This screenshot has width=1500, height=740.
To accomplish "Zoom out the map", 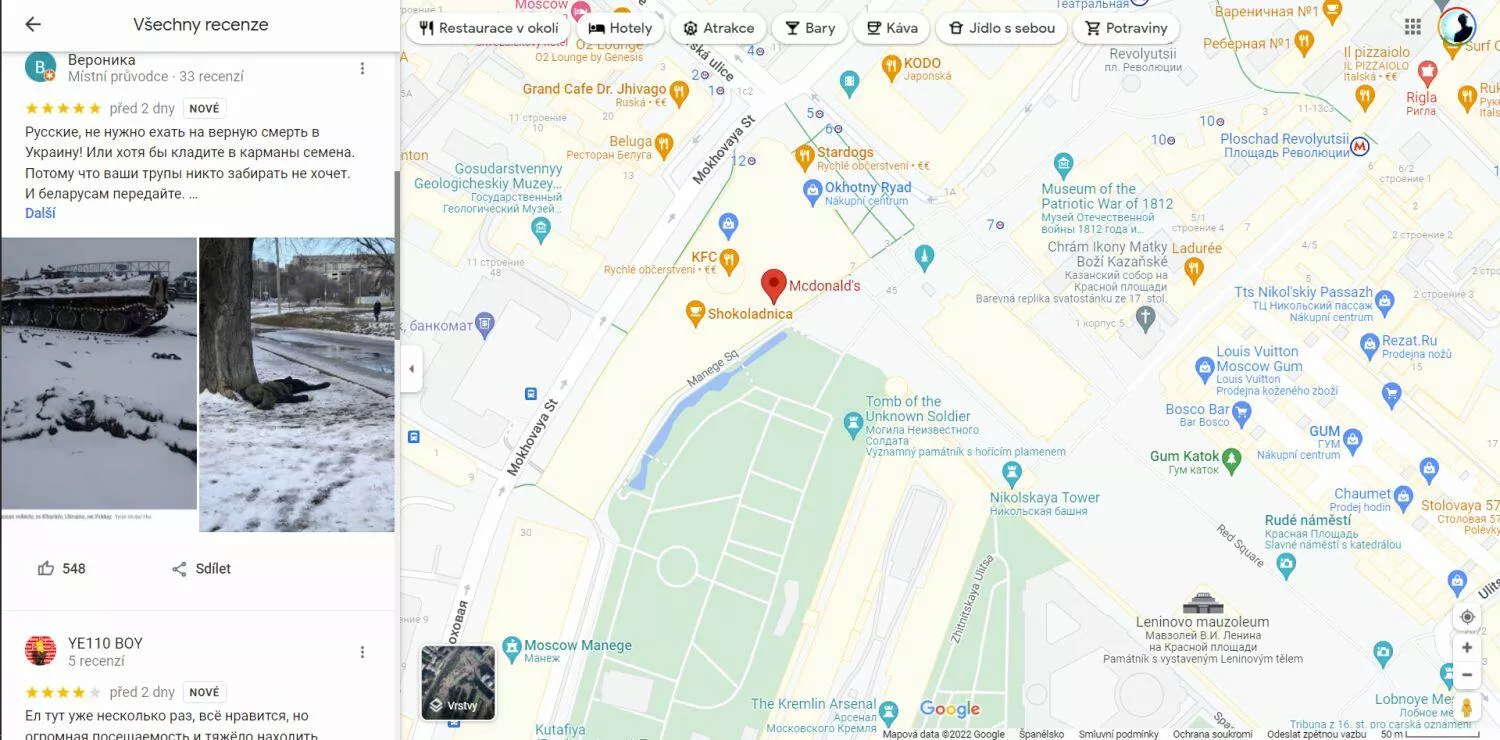I will point(1467,675).
